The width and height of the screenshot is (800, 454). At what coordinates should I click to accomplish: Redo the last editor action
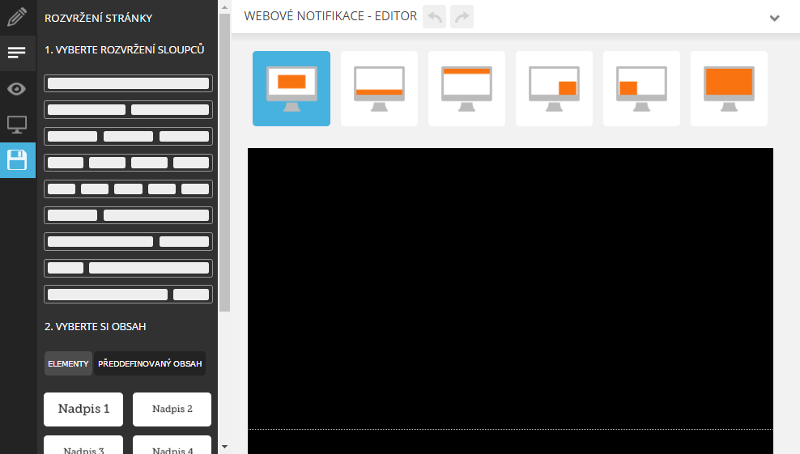462,17
